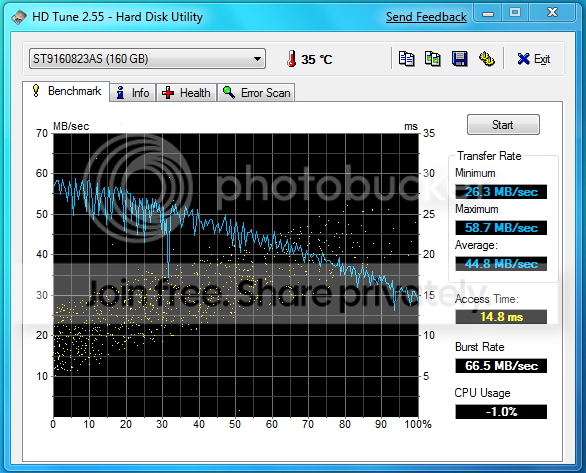
Task: Click the MB/sec axis label
Action: tap(71, 126)
